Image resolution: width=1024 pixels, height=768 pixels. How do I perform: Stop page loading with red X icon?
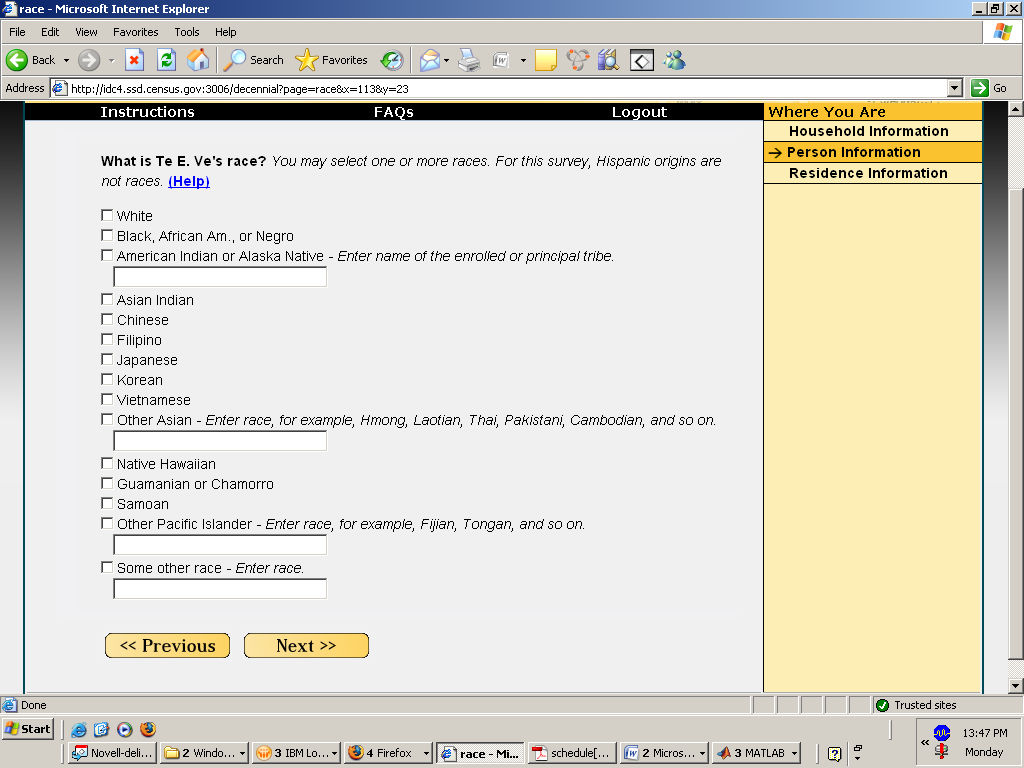134,60
